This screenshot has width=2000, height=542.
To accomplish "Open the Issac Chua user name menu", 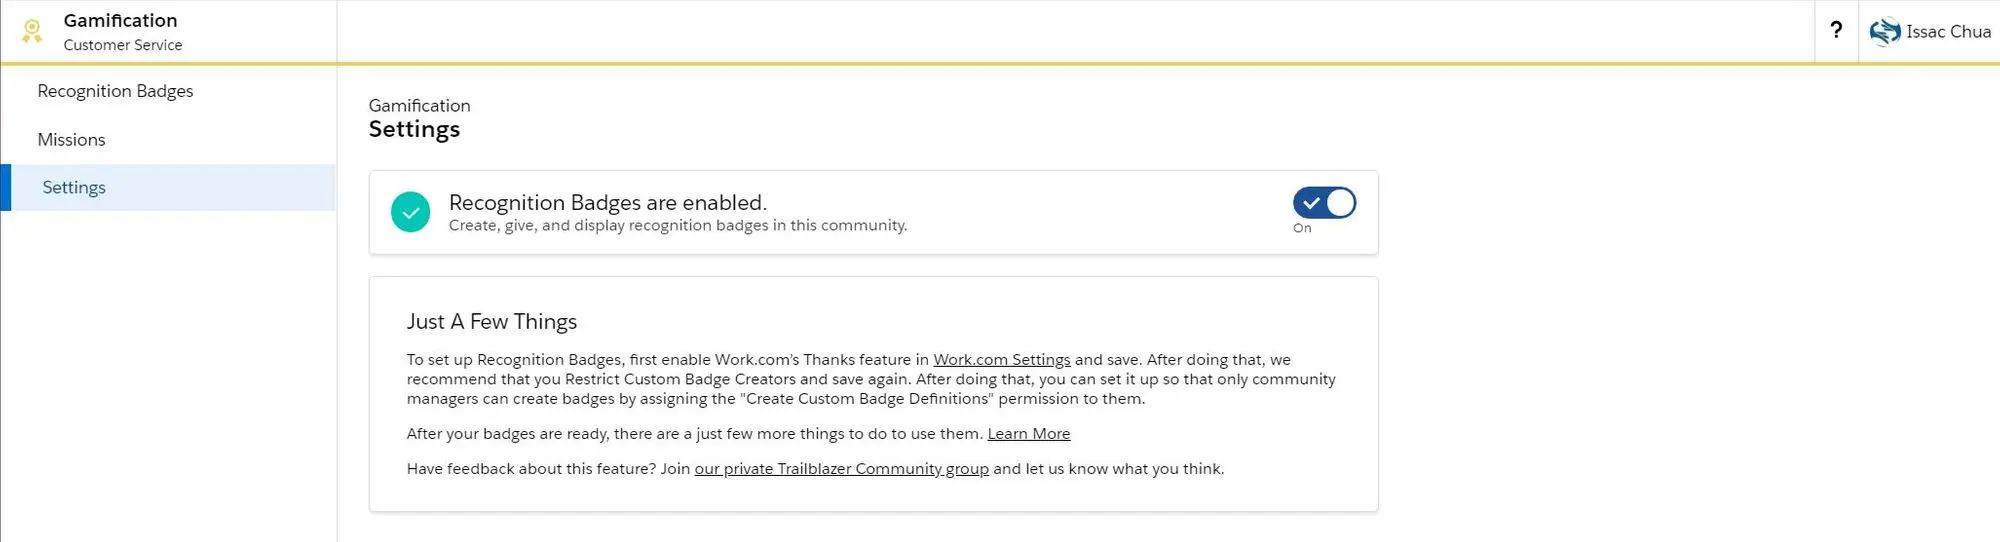I will point(1948,32).
